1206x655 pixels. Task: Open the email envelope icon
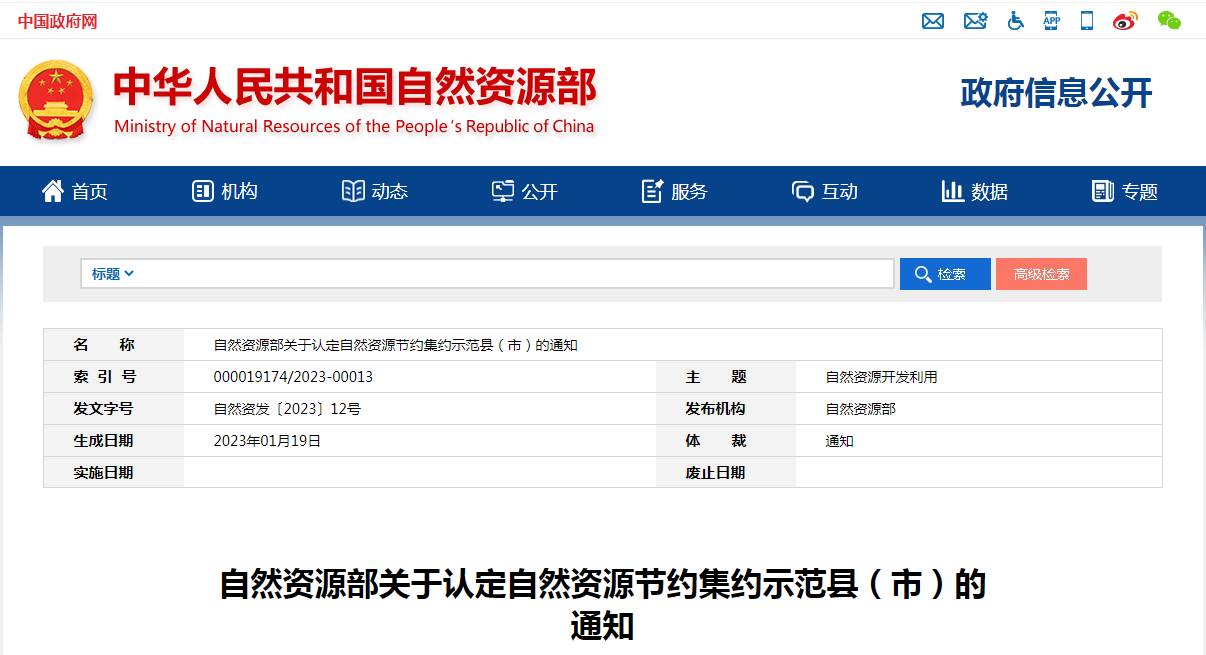(933, 21)
